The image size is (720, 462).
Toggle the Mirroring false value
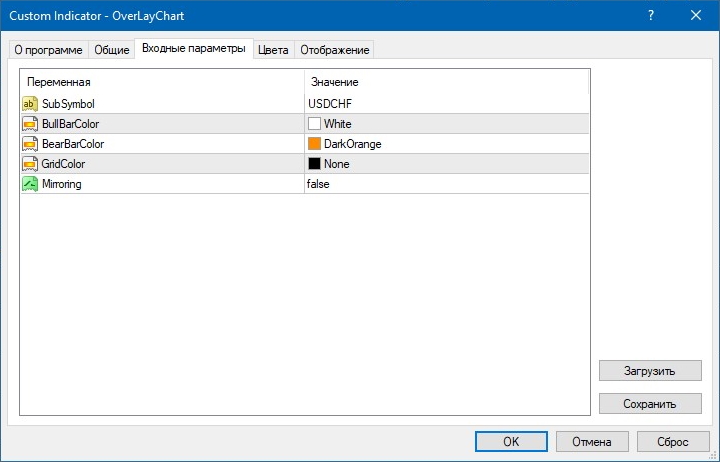tap(445, 184)
